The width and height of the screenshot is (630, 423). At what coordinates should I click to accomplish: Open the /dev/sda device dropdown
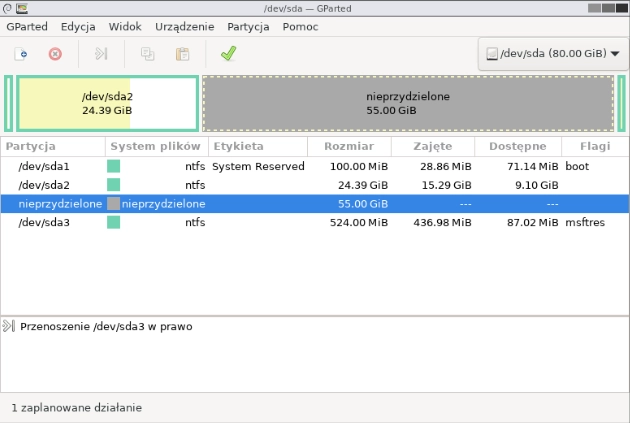point(551,54)
